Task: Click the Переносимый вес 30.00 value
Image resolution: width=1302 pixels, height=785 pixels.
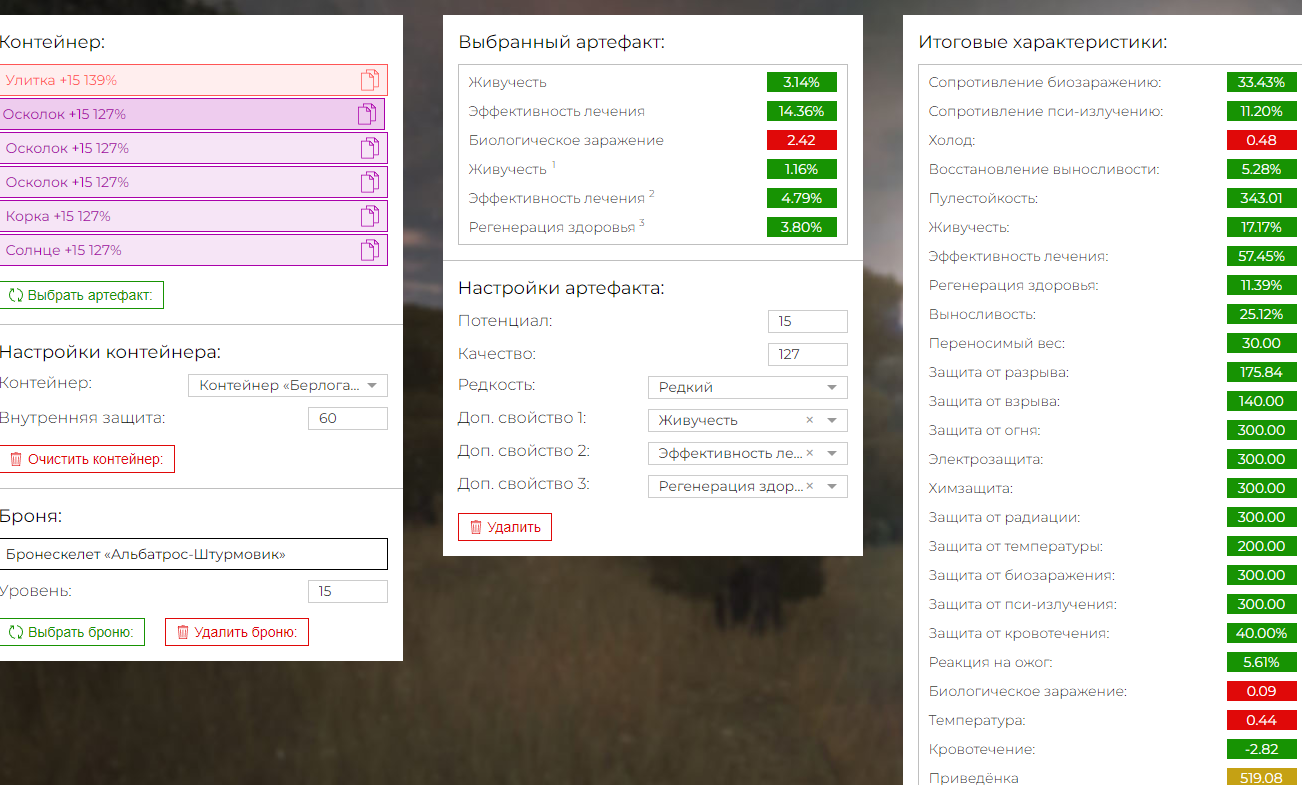Action: [1262, 344]
